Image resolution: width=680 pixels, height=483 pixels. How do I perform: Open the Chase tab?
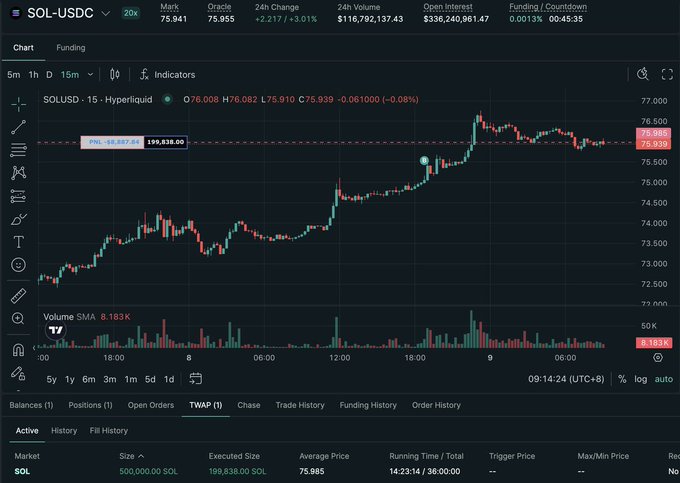point(249,405)
